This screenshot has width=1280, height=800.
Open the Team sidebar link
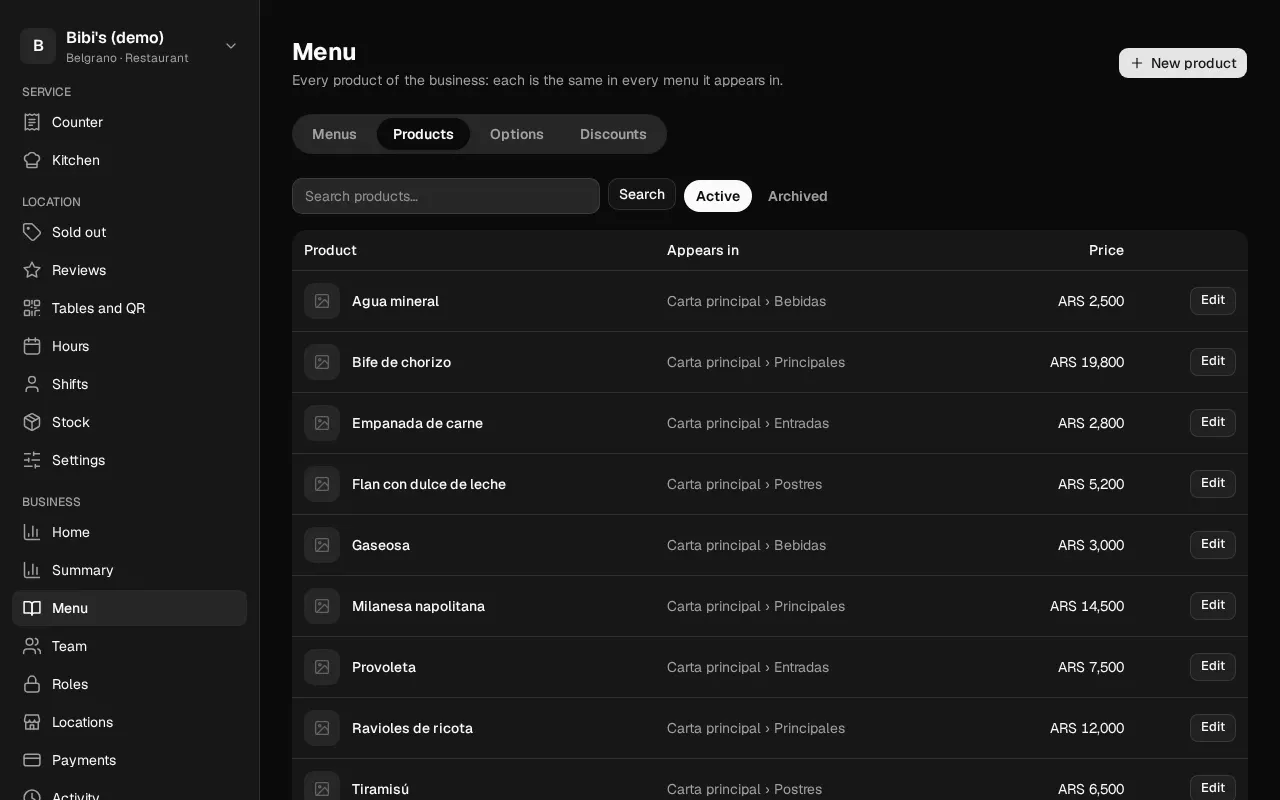tap(129, 646)
